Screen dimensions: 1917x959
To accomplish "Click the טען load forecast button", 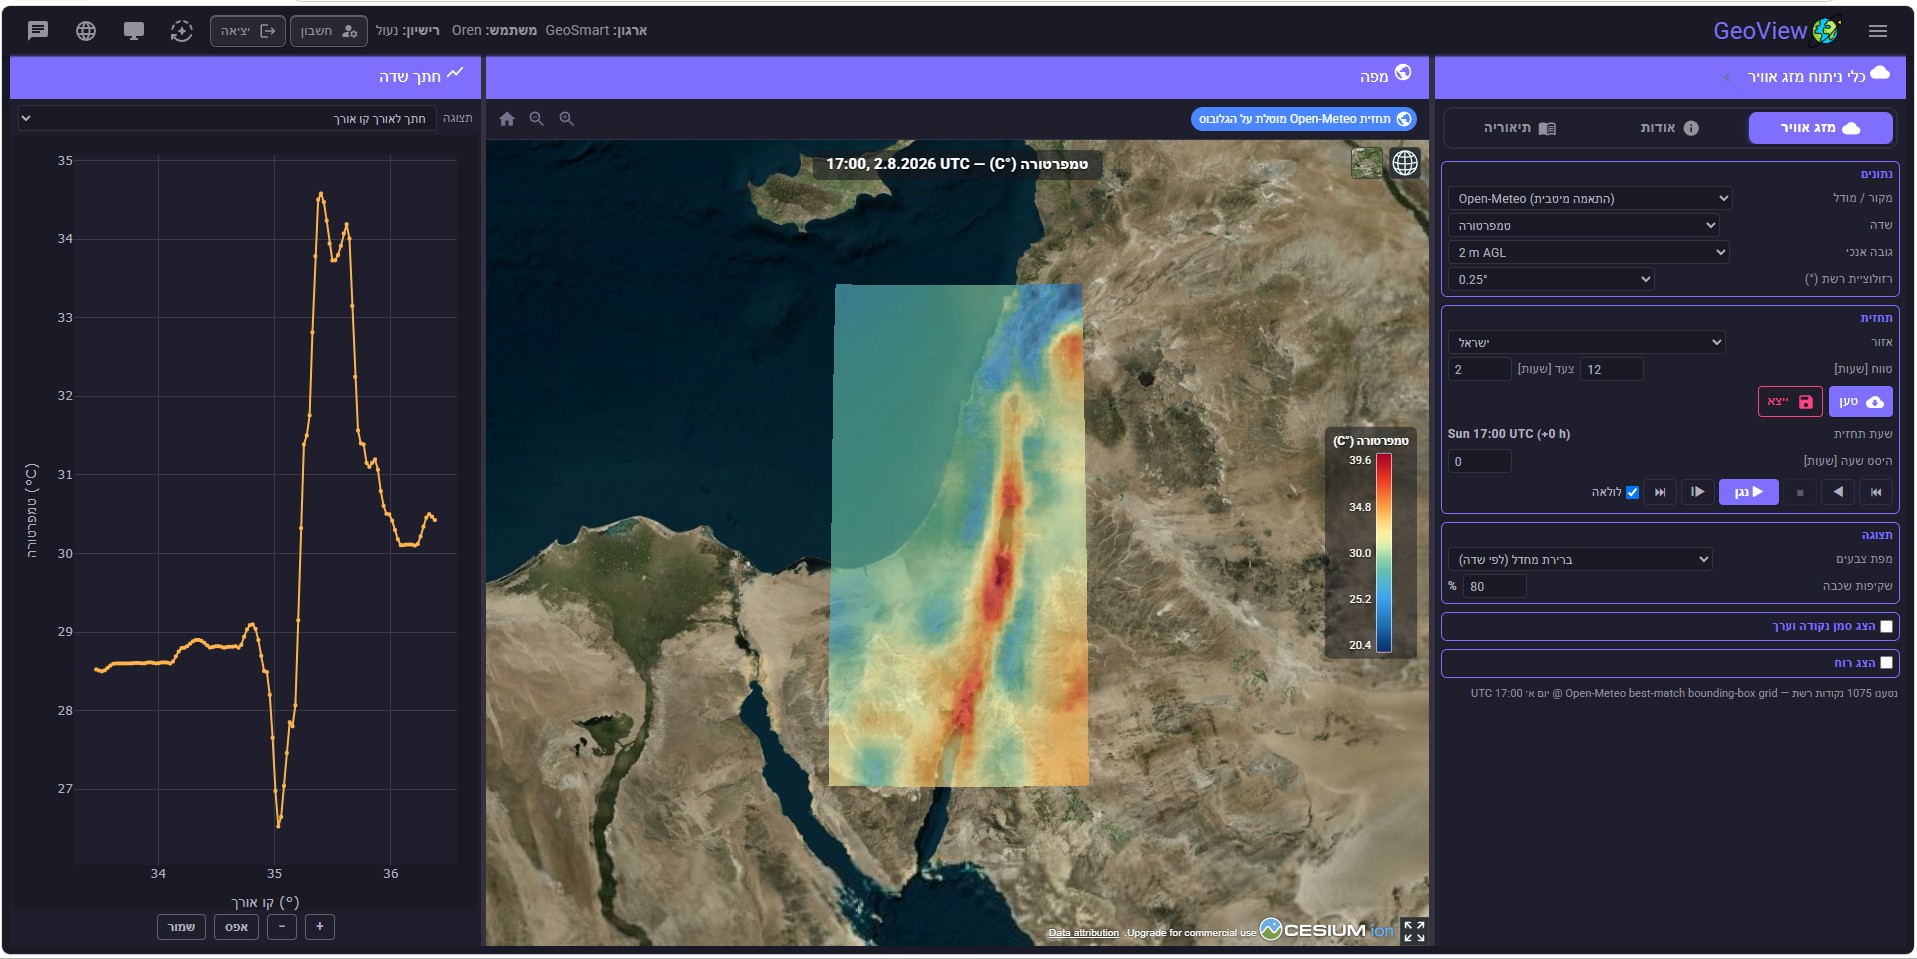I will click(x=1860, y=402).
